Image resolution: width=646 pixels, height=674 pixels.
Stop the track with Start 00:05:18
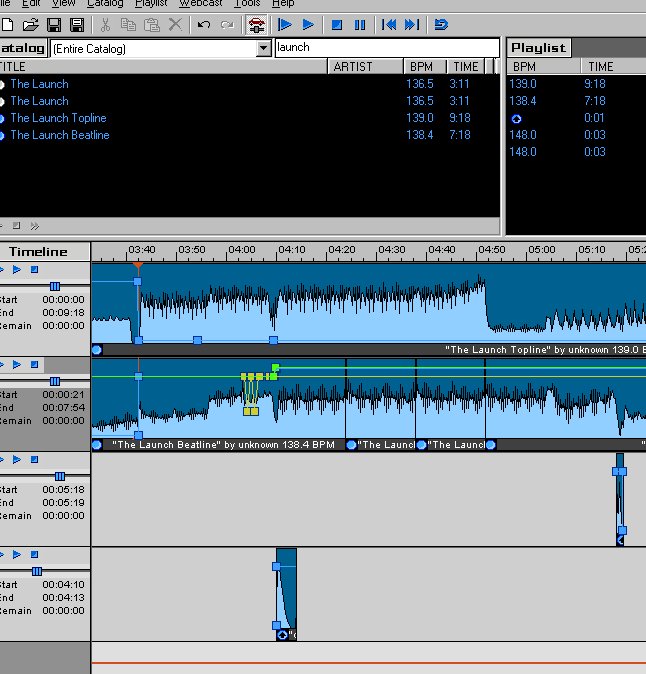tap(34, 460)
